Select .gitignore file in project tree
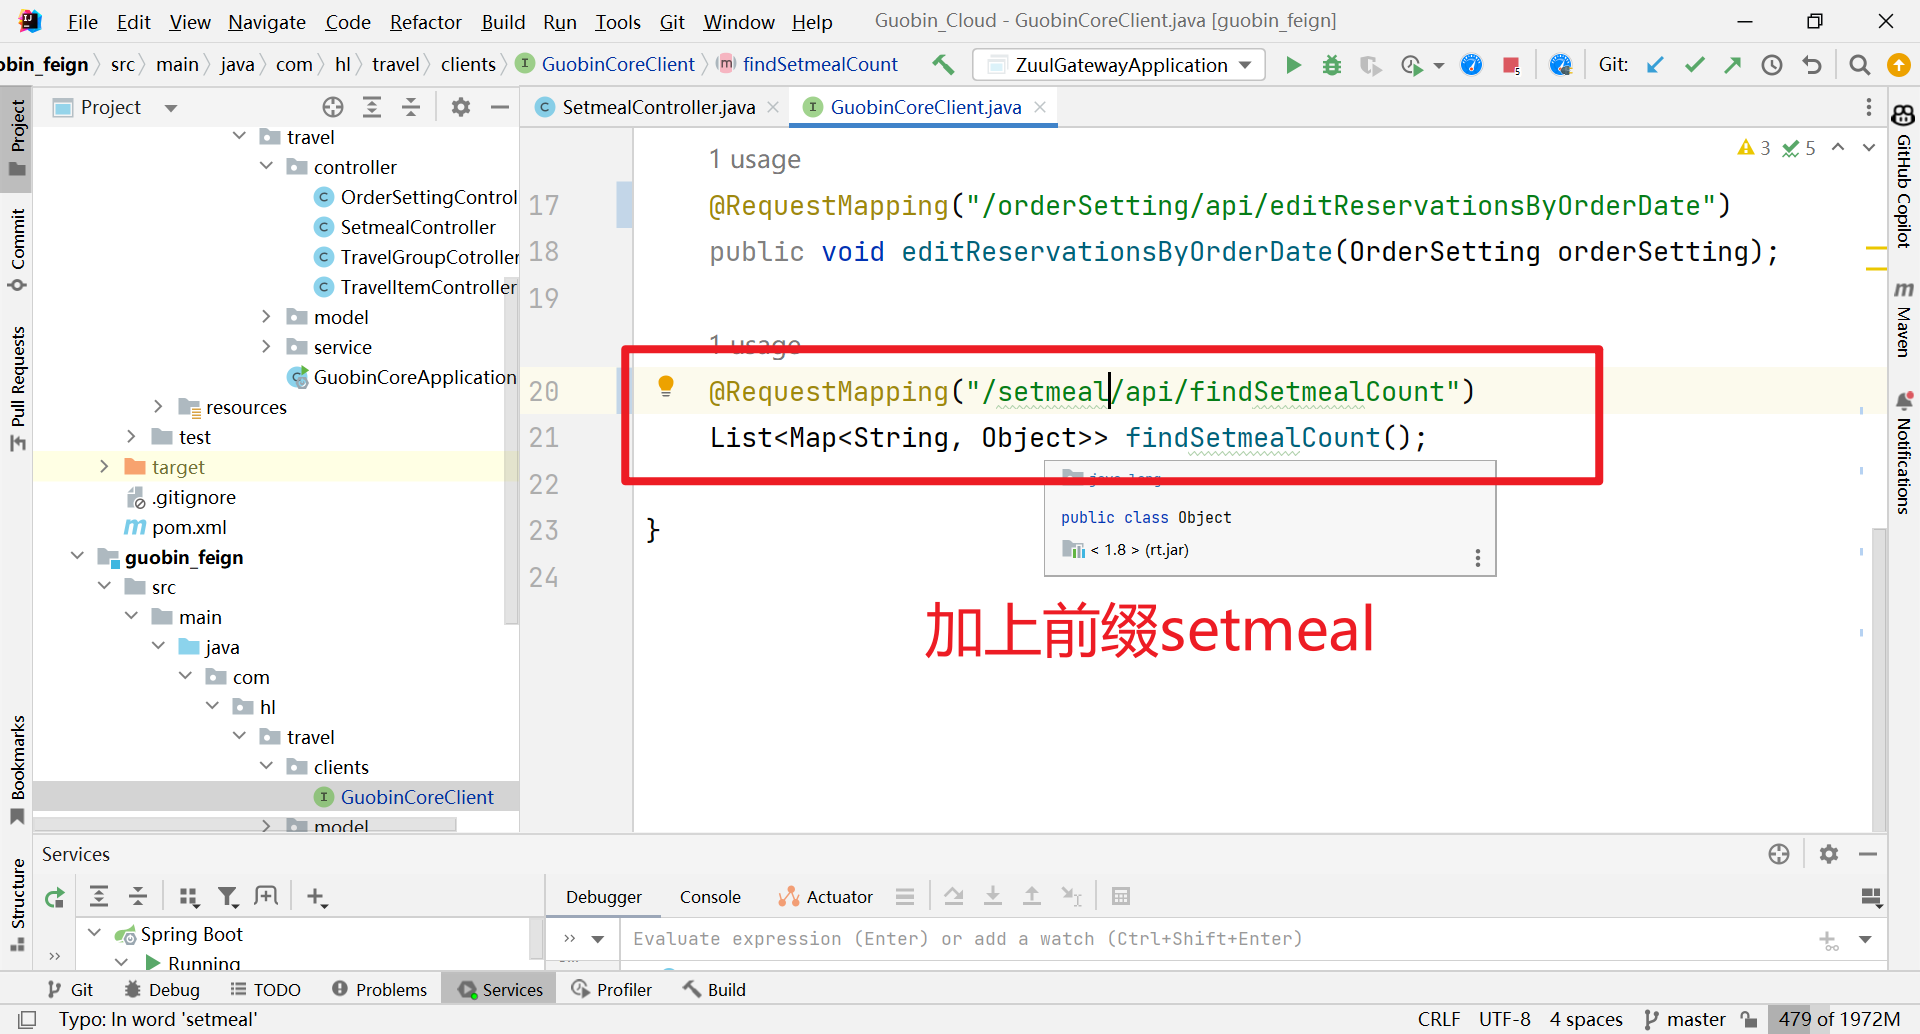Viewport: 1920px width, 1034px height. point(193,497)
